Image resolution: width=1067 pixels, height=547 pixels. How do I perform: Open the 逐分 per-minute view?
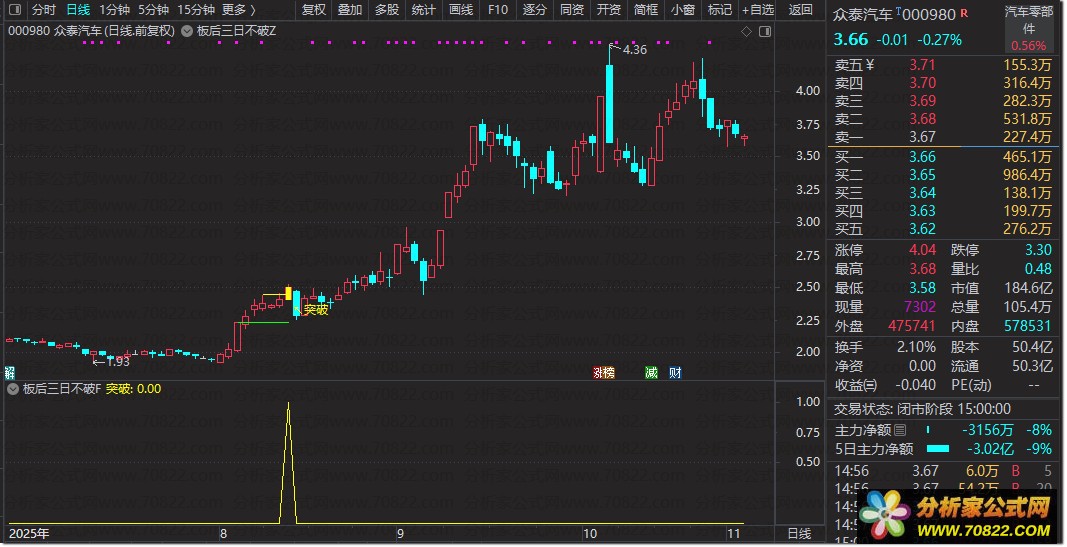(534, 10)
